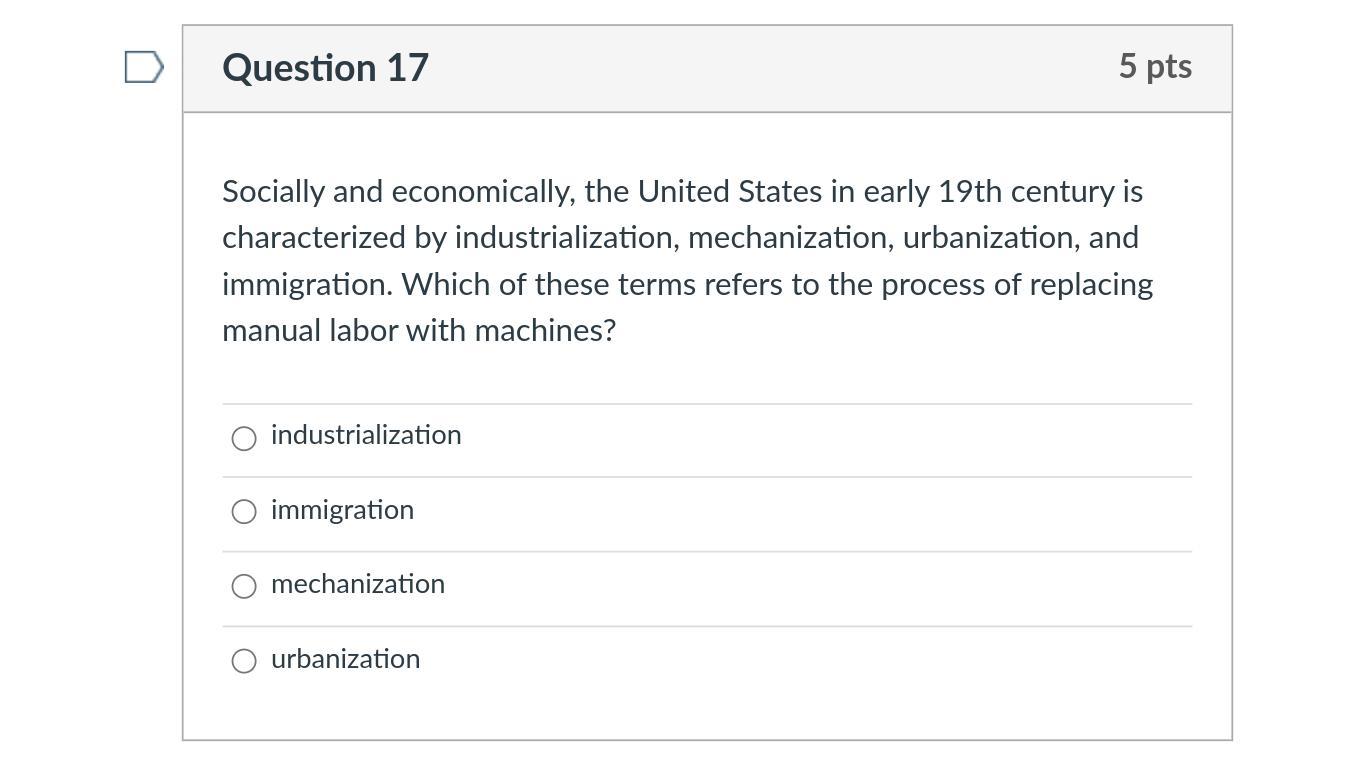The height and width of the screenshot is (768, 1366).
Task: Click the immigration answer label text
Action: click(342, 510)
